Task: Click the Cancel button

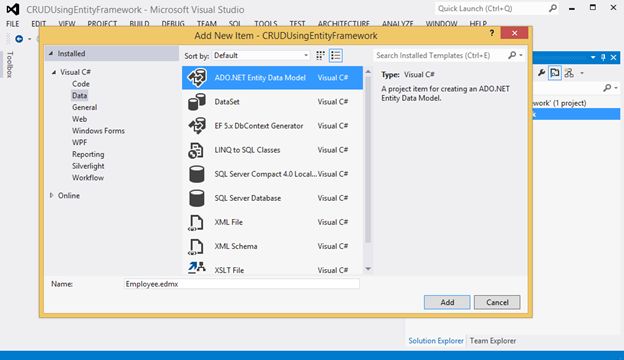Action: click(497, 302)
